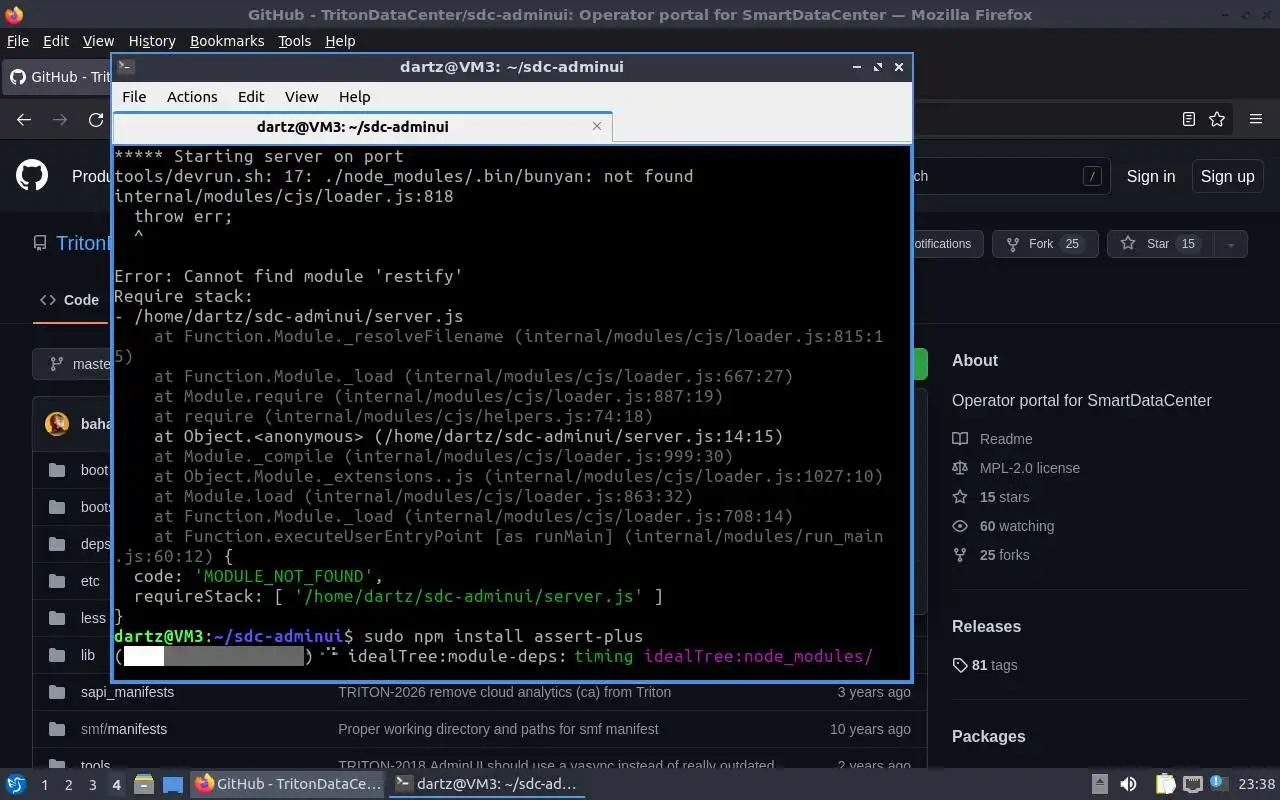View the 60 watching link
This screenshot has height=800, width=1280.
[1017, 526]
